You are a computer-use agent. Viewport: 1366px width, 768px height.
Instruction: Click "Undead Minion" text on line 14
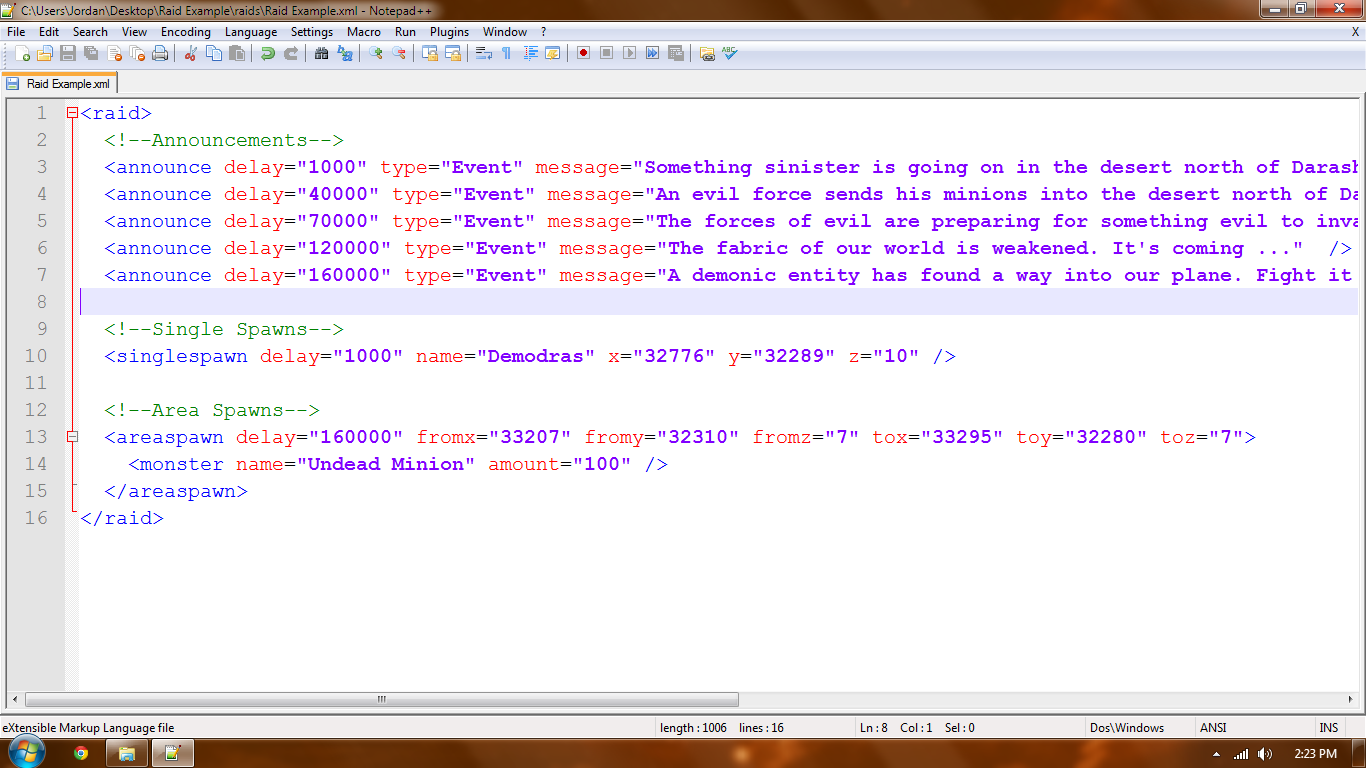(386, 464)
